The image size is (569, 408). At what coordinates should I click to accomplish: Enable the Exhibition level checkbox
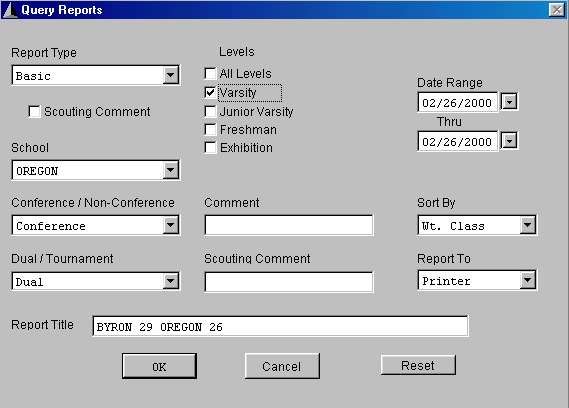[x=210, y=148]
